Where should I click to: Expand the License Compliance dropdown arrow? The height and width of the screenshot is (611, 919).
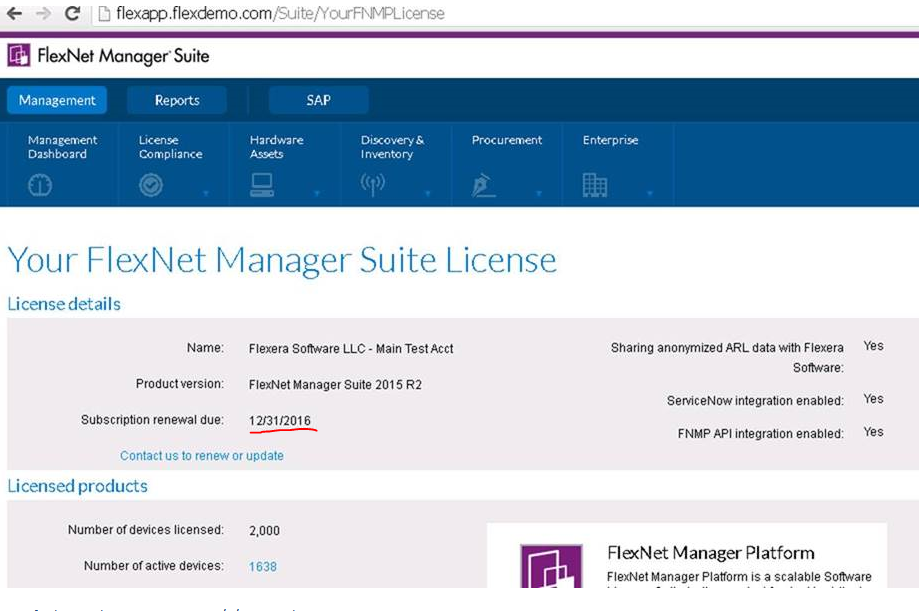point(206,193)
